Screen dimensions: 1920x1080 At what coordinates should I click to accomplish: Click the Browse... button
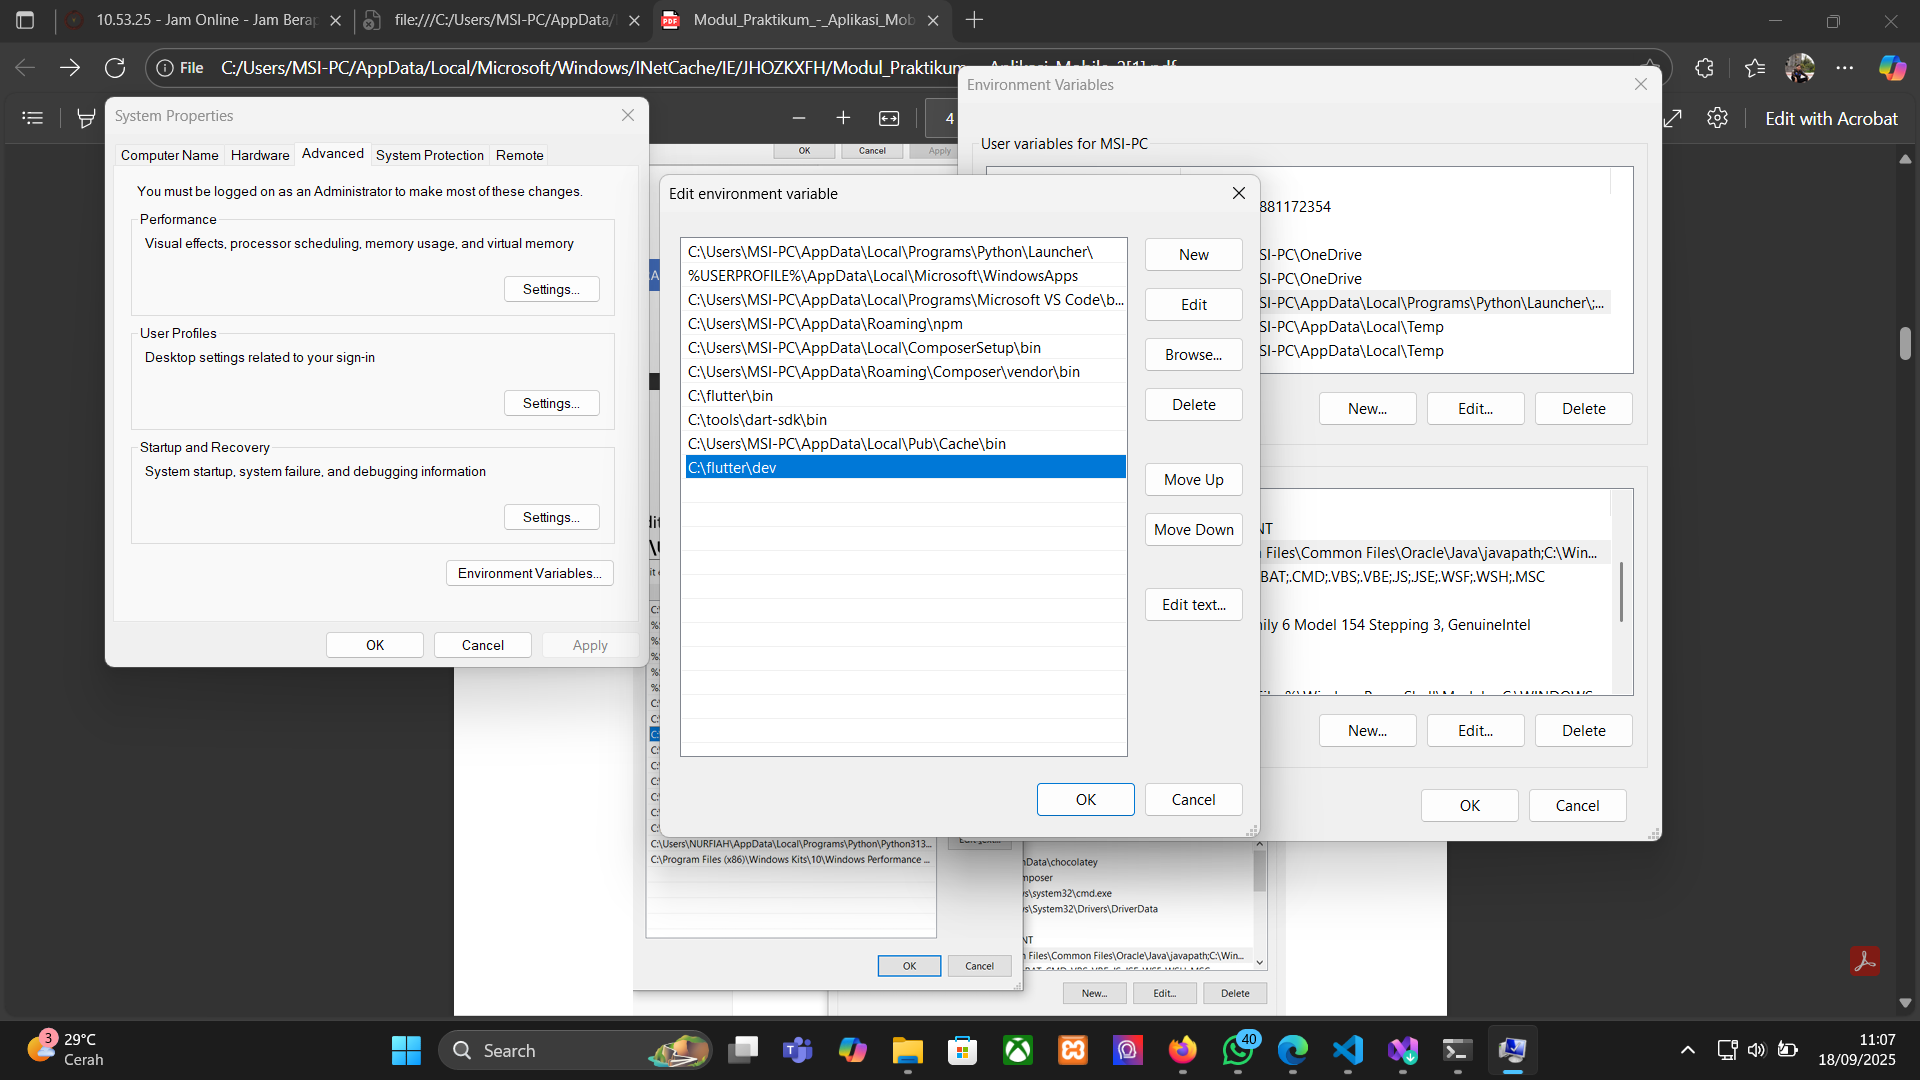click(x=1193, y=355)
